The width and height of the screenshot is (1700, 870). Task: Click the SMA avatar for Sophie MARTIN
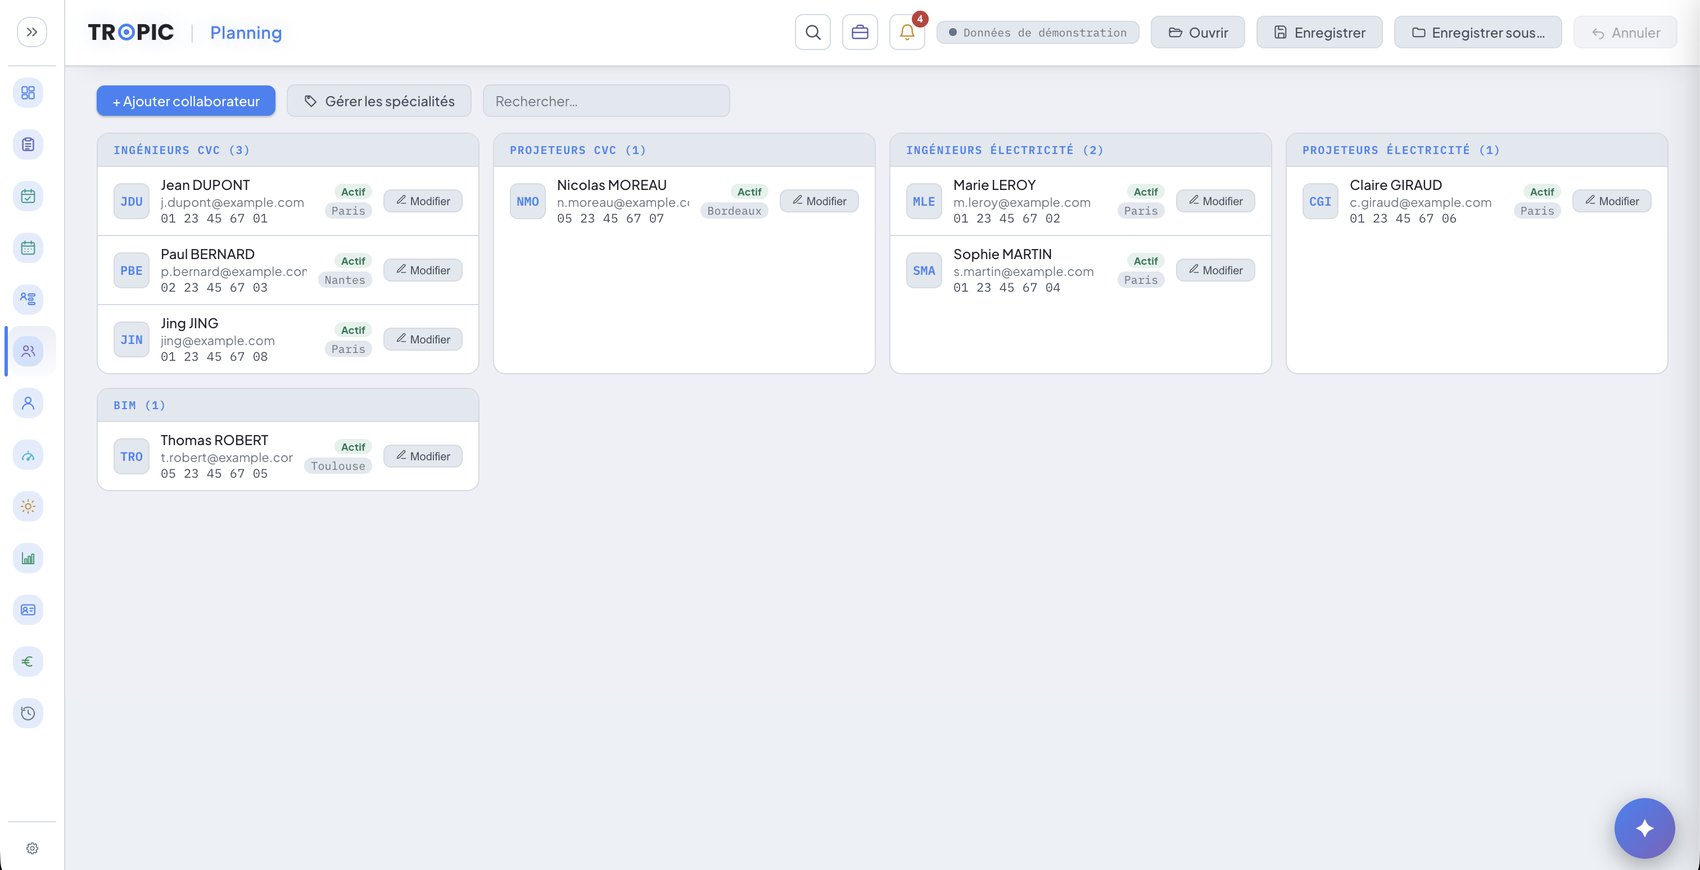[x=924, y=271]
